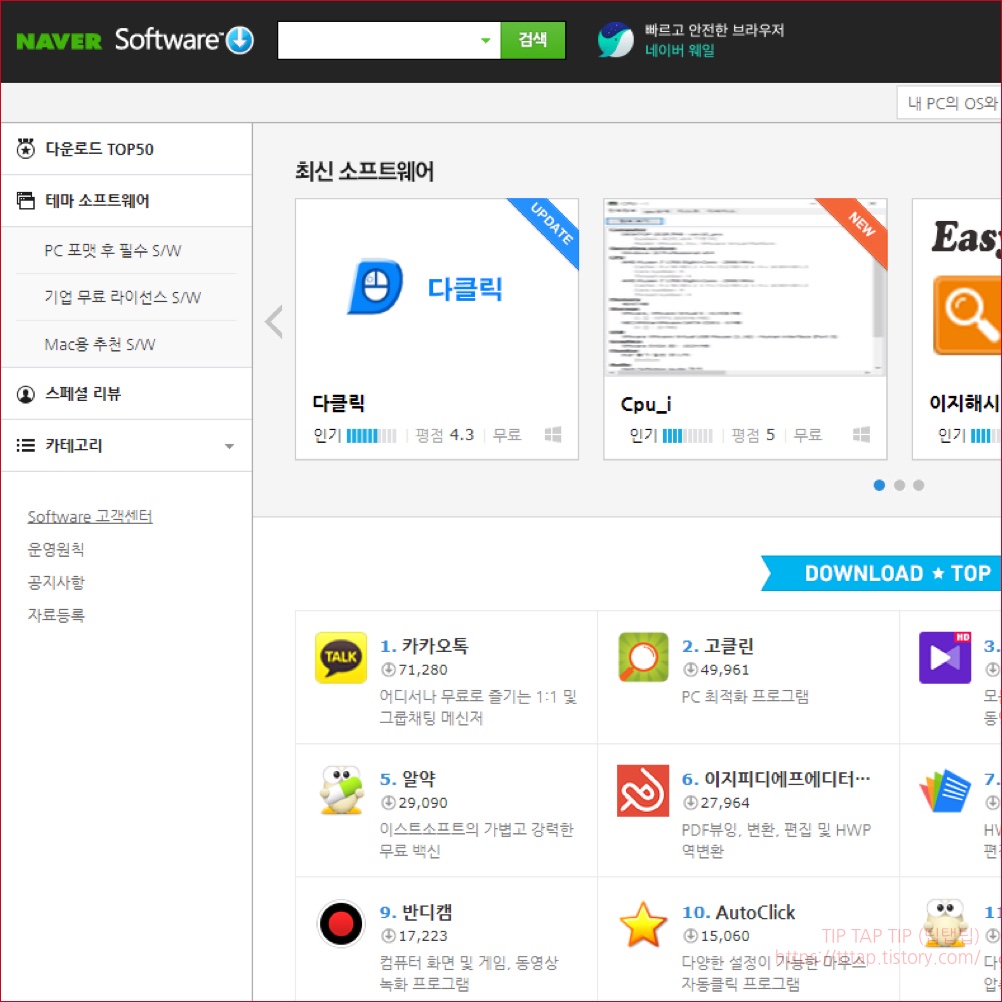Open 운영원칙 link
The width and height of the screenshot is (1002, 1002).
tap(56, 549)
